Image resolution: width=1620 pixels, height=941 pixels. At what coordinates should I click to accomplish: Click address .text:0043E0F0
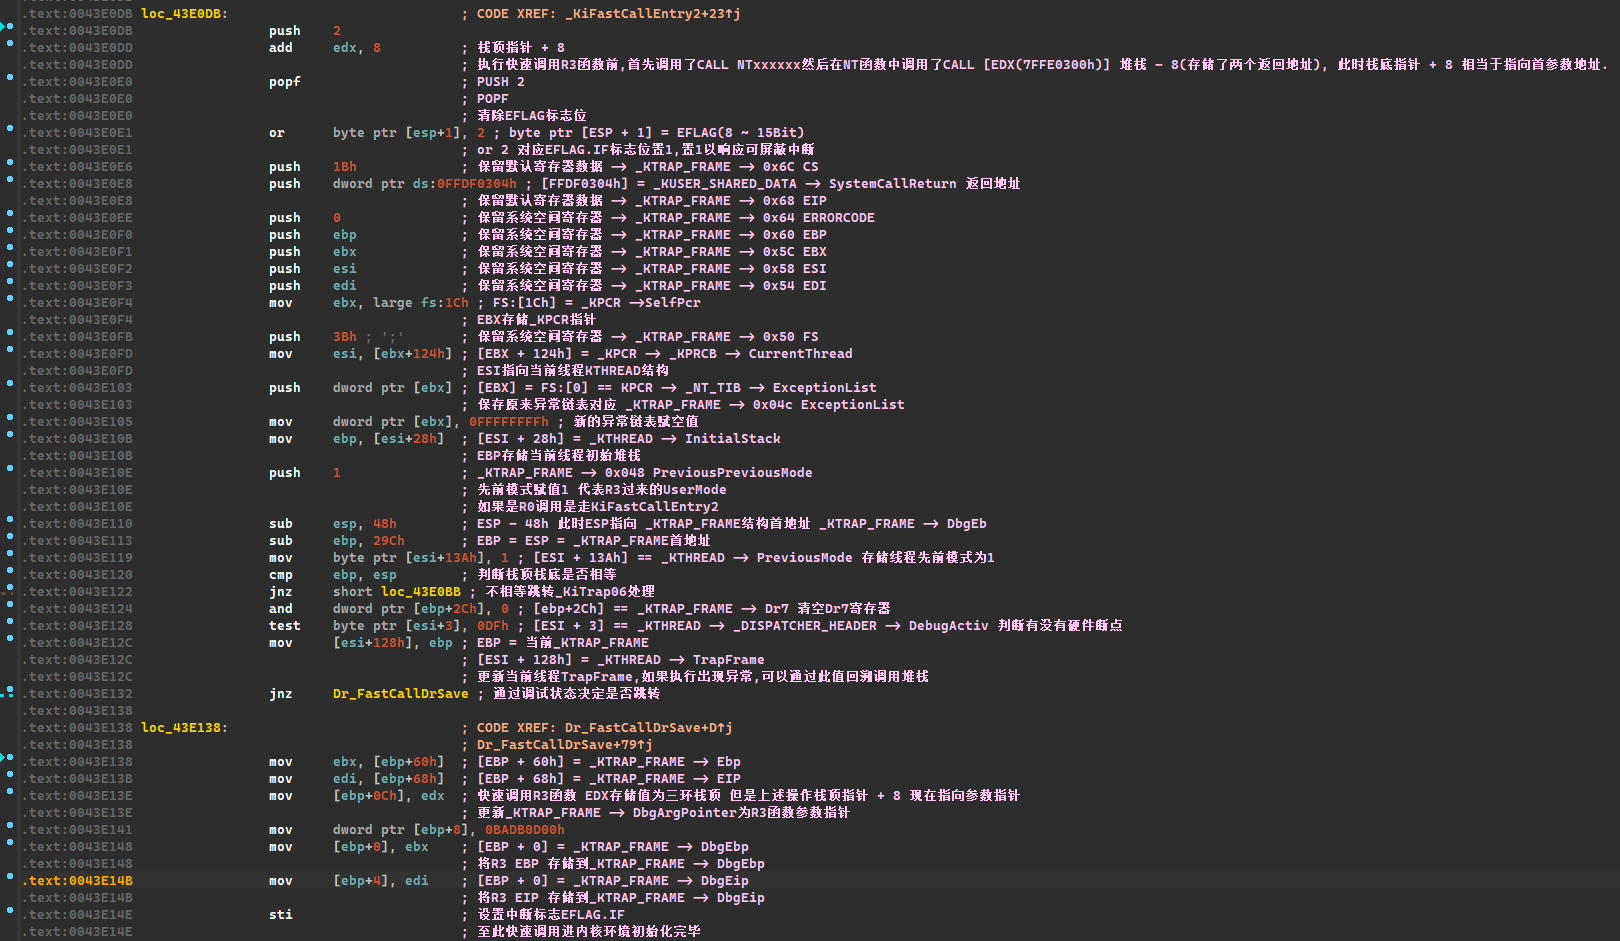77,235
